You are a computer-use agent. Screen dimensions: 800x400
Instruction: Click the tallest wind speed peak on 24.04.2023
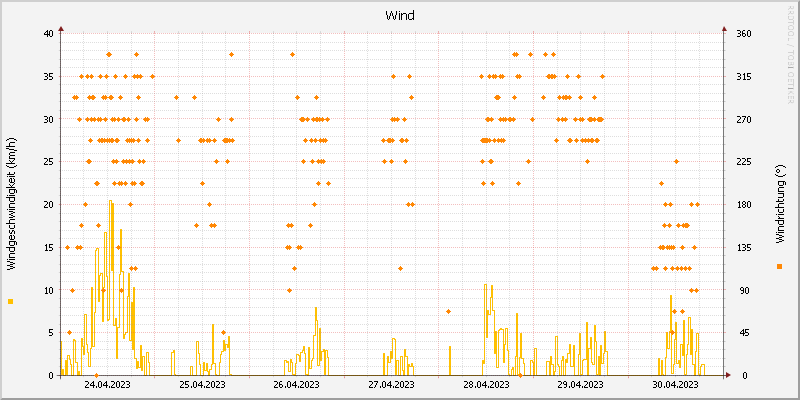(x=110, y=202)
